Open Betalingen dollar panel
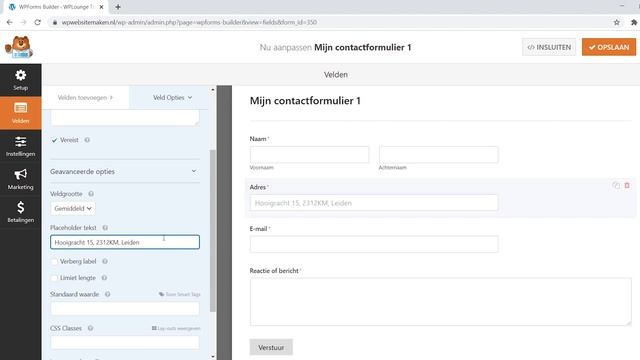Viewport: 640px width, 360px height. [20, 212]
